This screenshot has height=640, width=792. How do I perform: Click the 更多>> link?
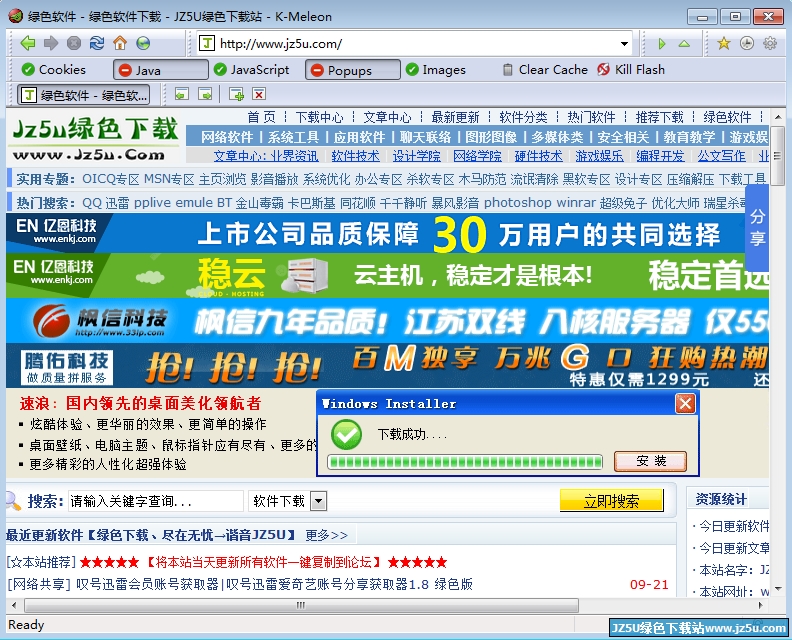327,535
